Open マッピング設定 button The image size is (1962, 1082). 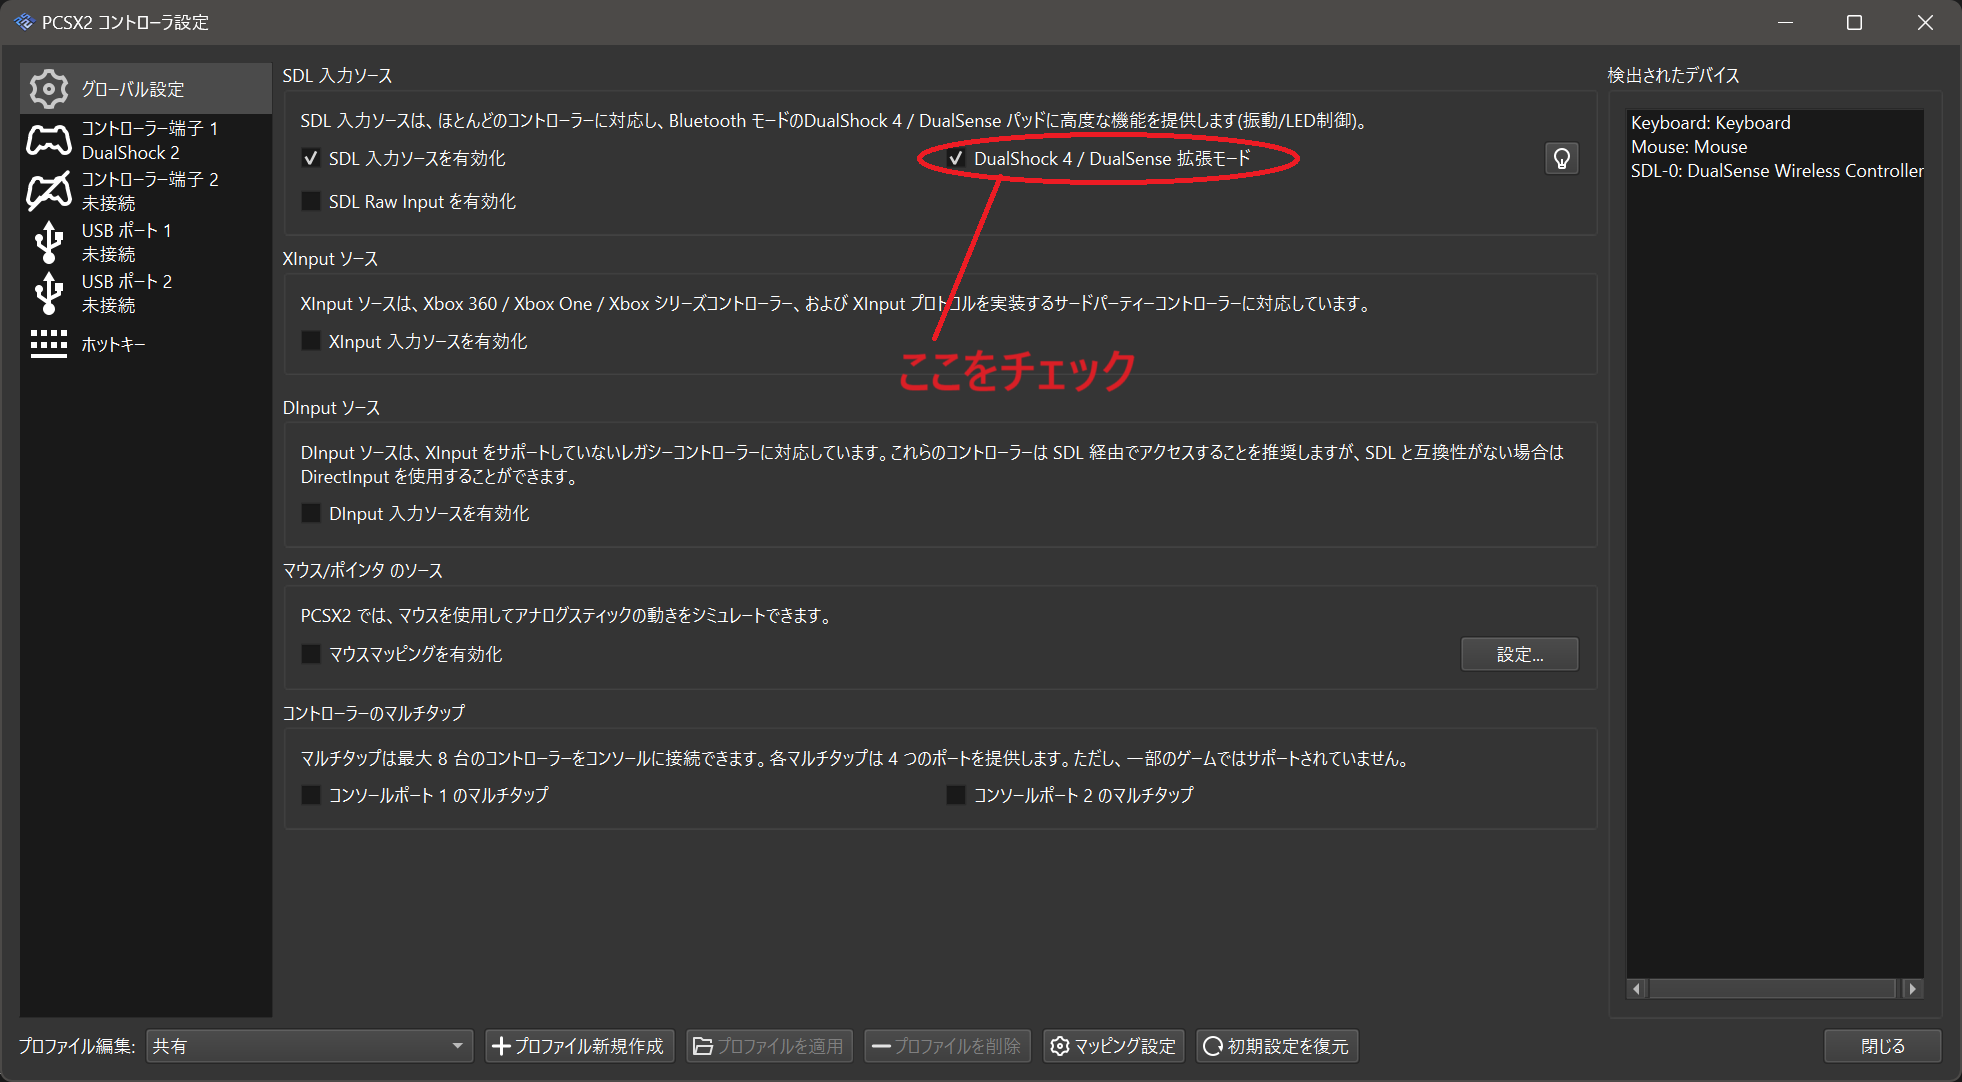click(1113, 1046)
